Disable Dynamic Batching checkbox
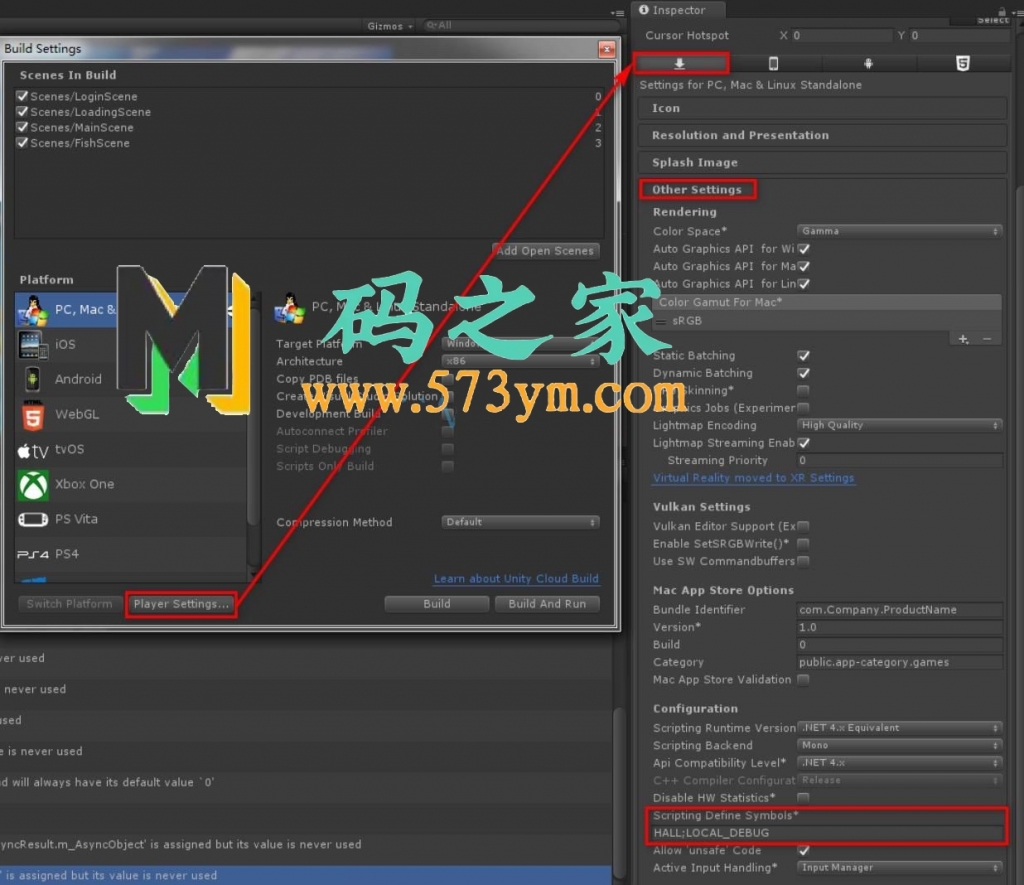 [804, 374]
